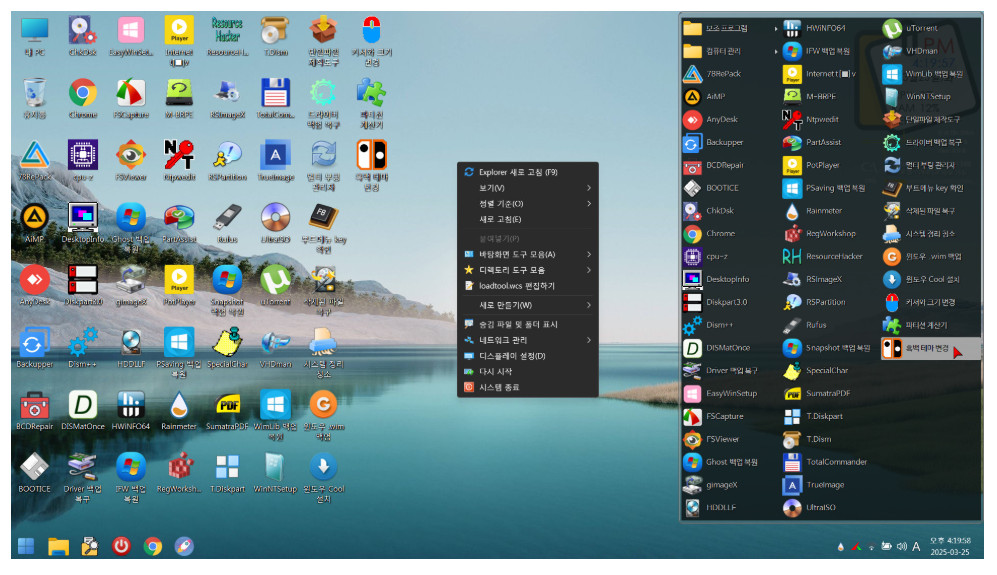997x575 pixels.
Task: Launch Rufus from the desktop
Action: [226, 219]
